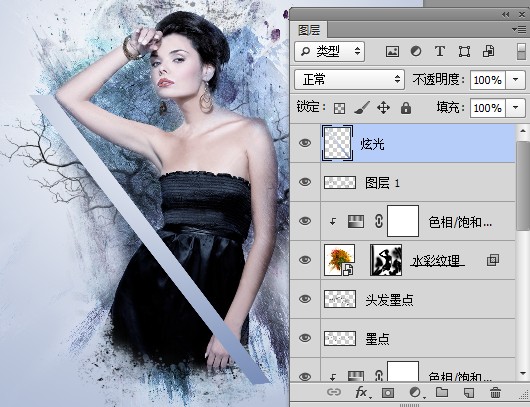Click smart filter indicator on 水彩纹理 layer
The height and width of the screenshot is (407, 530).
pyautogui.click(x=492, y=260)
